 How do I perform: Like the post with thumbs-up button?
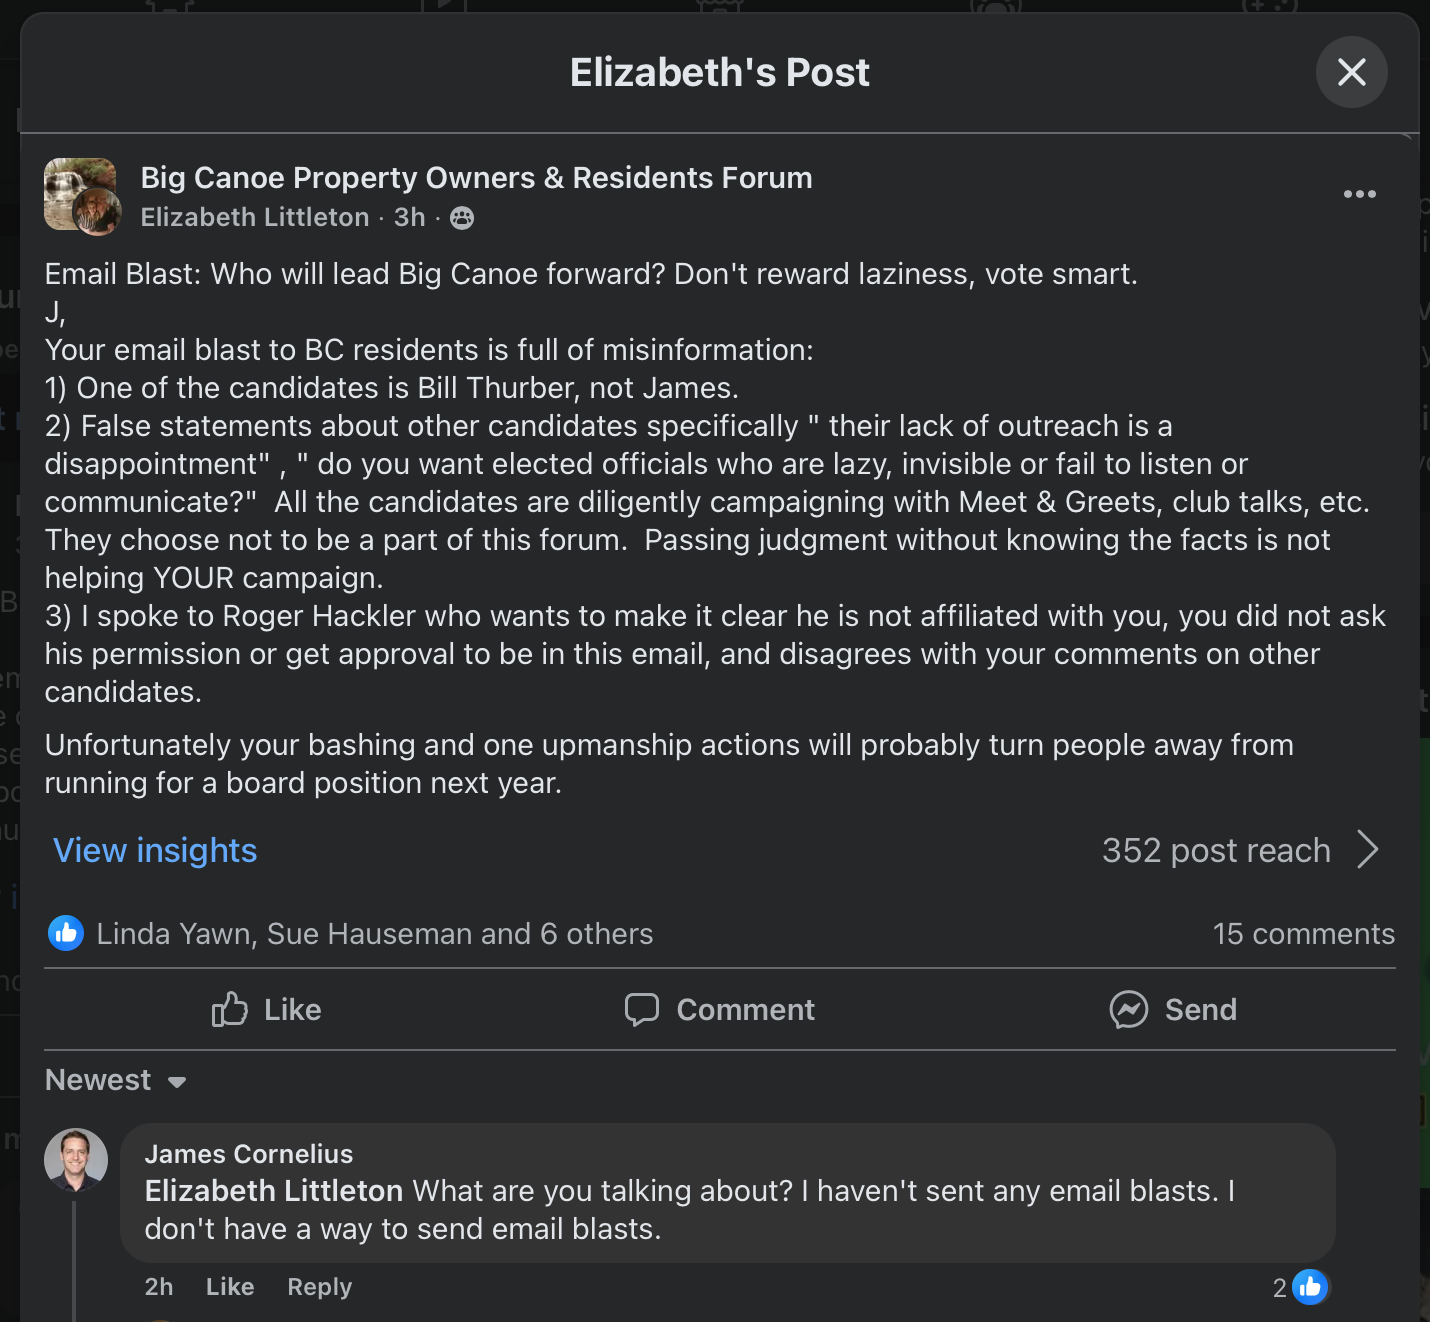tap(267, 1010)
